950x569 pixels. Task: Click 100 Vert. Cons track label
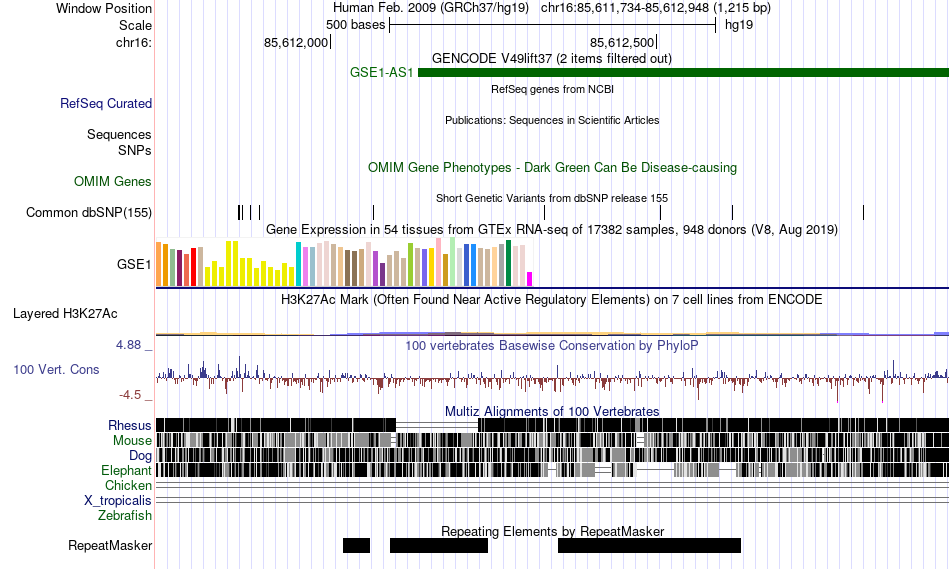pyautogui.click(x=56, y=370)
